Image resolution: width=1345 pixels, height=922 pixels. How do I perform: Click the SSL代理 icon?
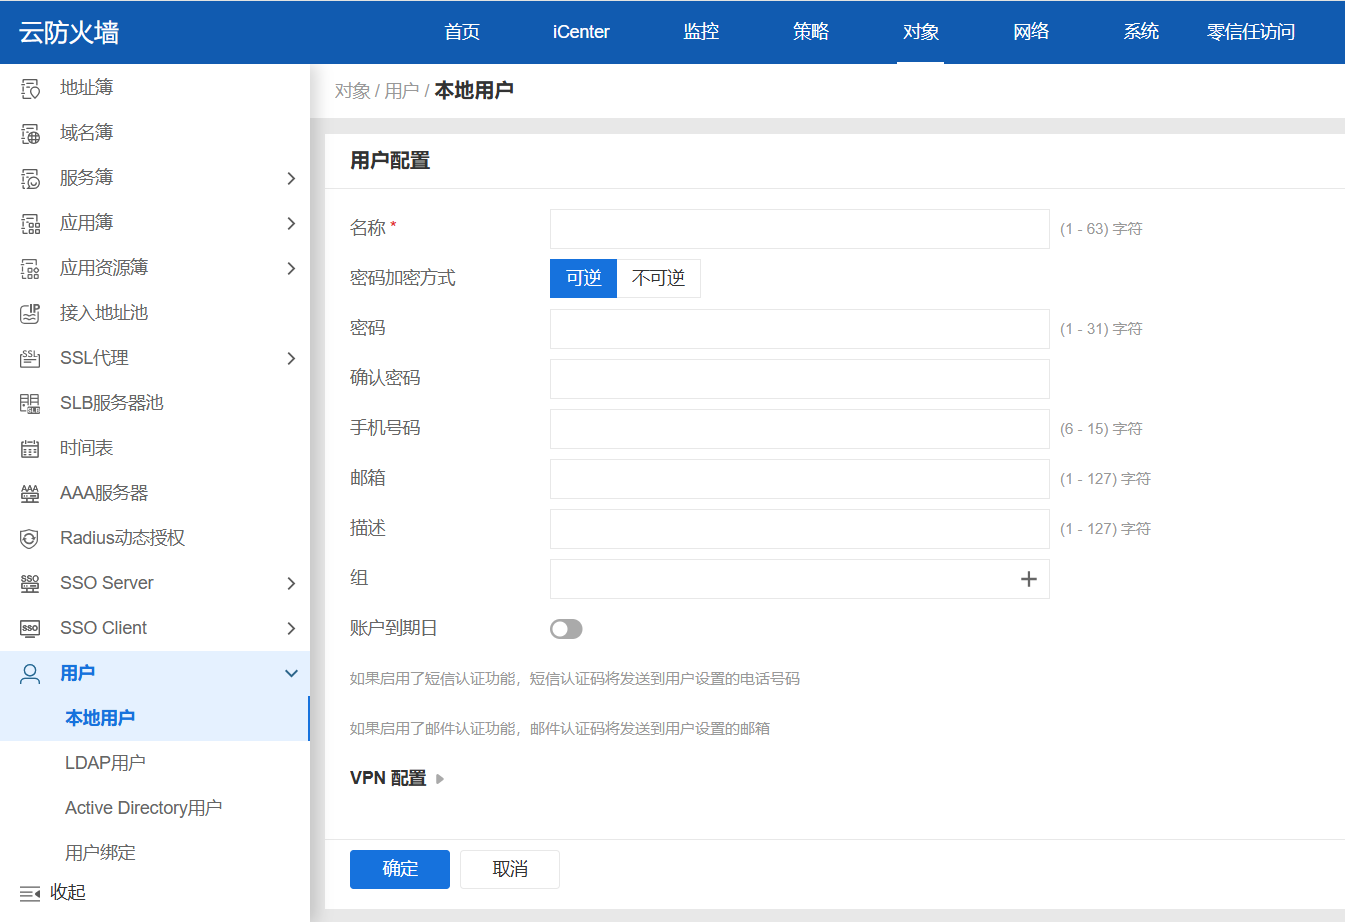coord(30,359)
